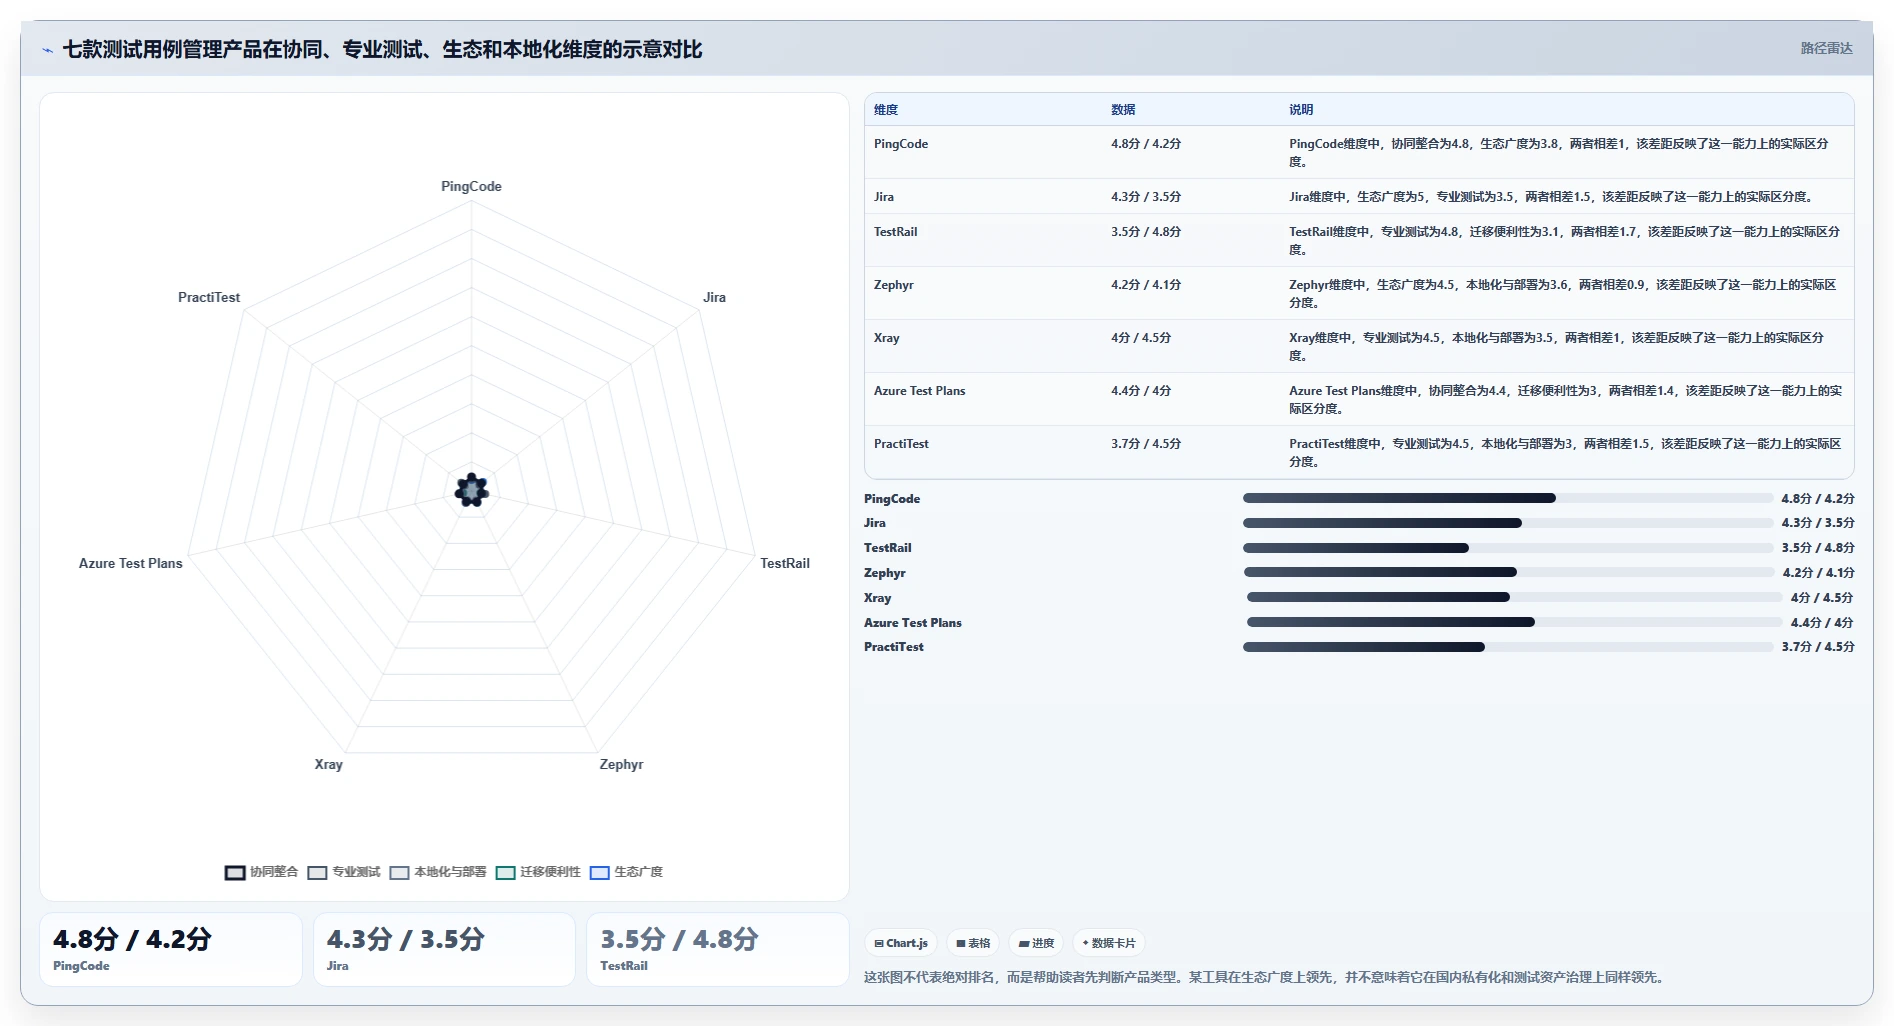Click the chart title text
This screenshot has width=1894, height=1026.
382,49
